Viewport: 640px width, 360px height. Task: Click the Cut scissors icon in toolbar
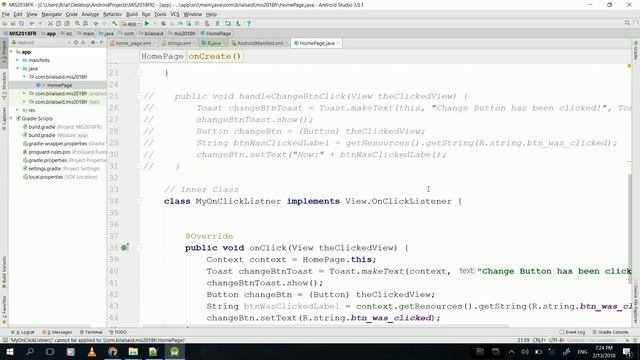click(x=50, y=24)
